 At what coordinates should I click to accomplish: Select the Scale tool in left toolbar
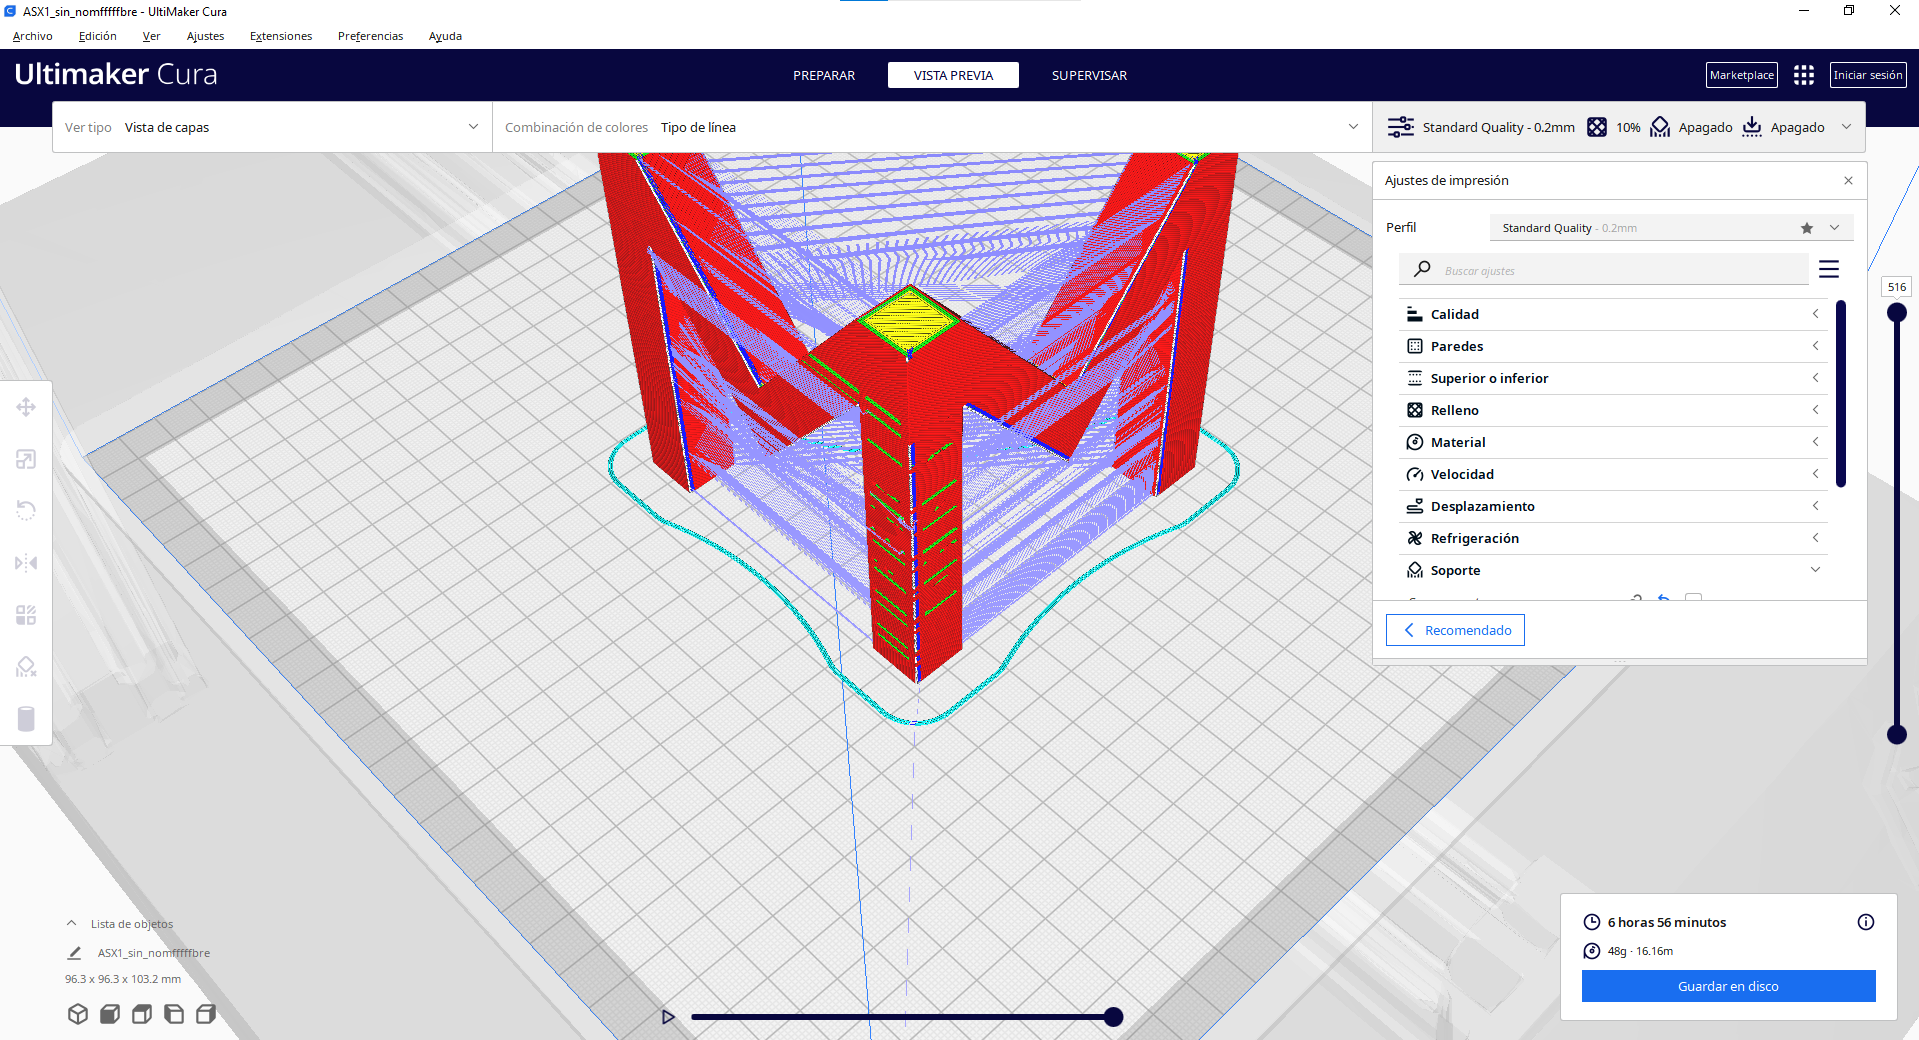click(26, 459)
